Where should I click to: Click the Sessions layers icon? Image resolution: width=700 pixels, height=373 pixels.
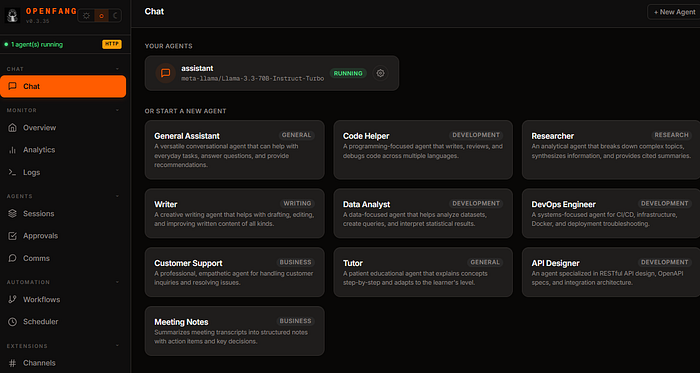click(x=12, y=214)
